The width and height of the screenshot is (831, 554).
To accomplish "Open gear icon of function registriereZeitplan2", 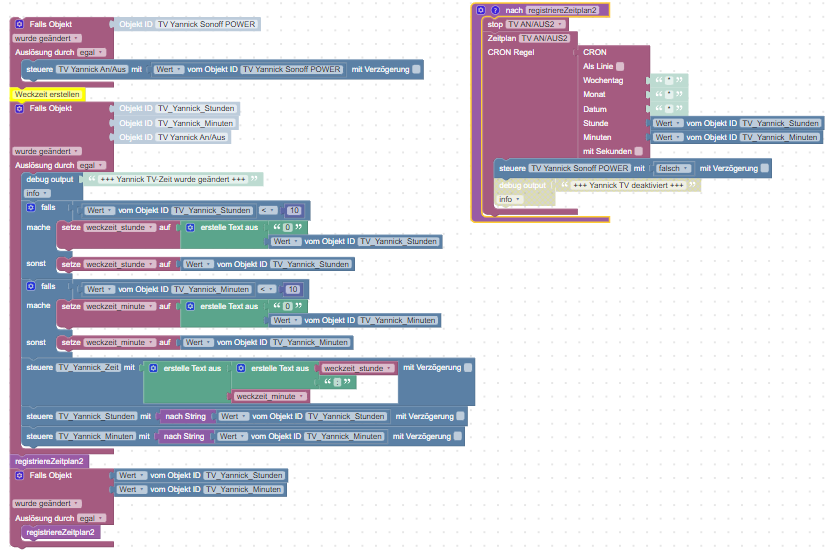I will pos(481,10).
